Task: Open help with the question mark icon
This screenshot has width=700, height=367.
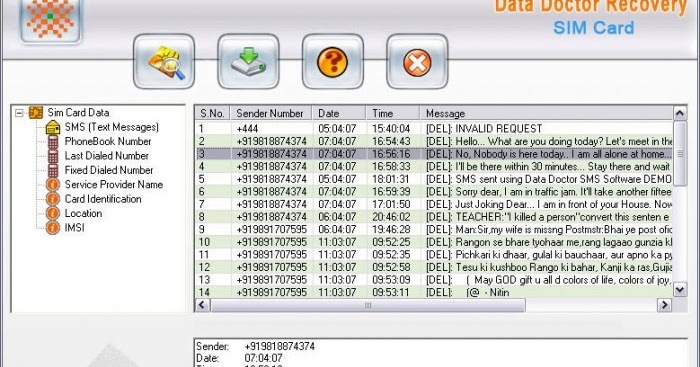Action: [333, 62]
